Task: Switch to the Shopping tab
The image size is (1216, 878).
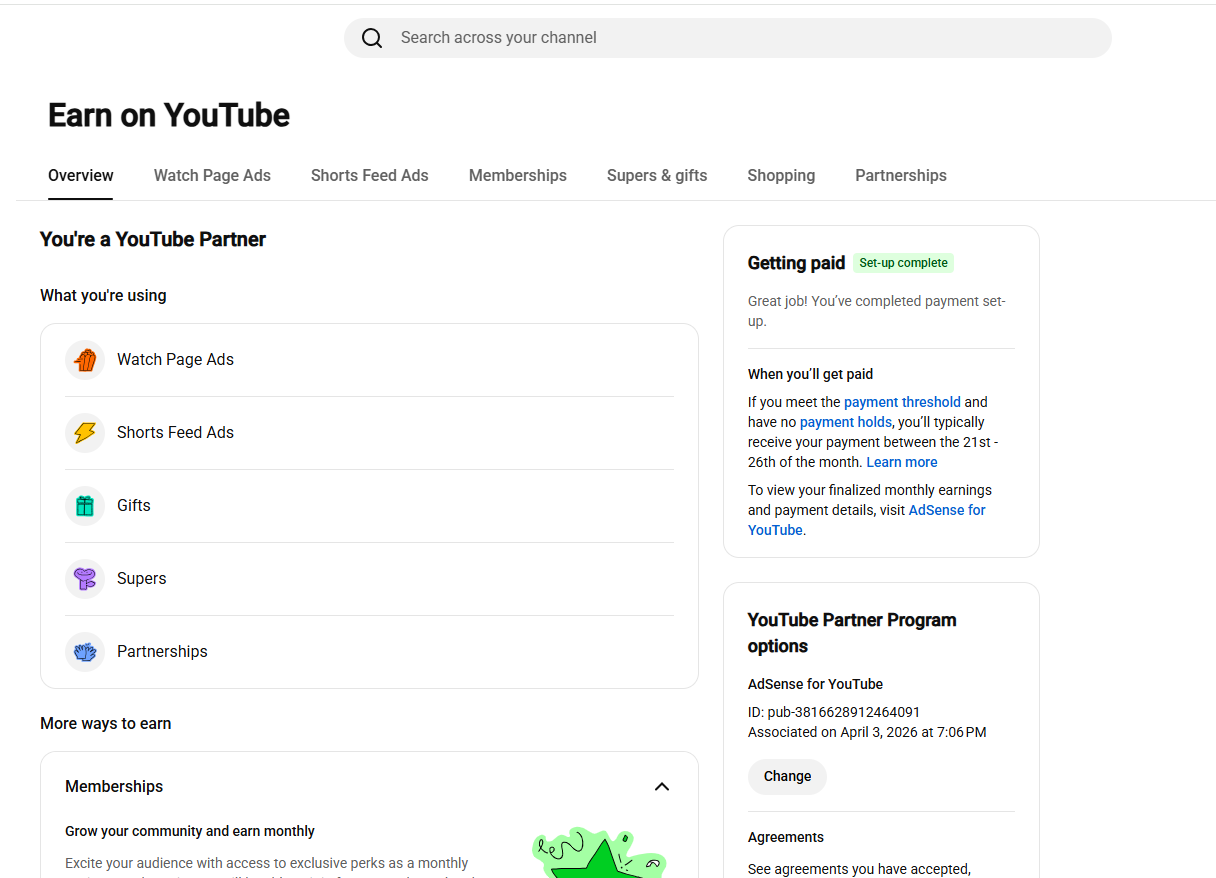Action: [781, 175]
